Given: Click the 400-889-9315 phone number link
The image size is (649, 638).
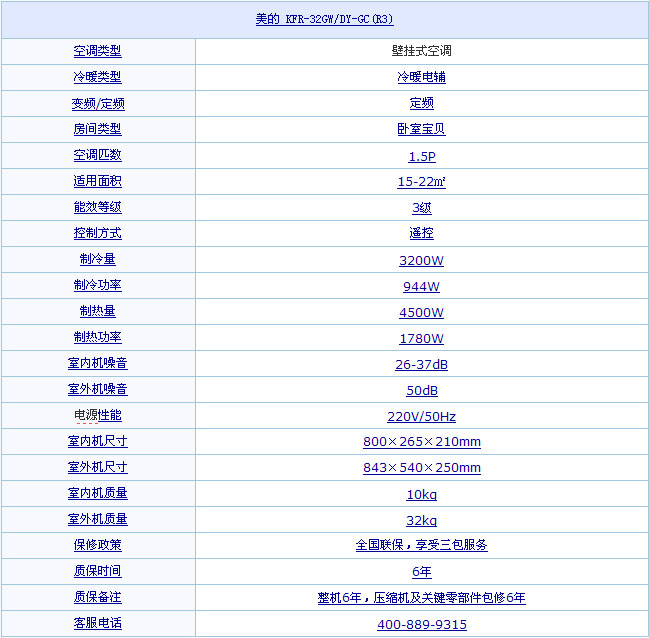Looking at the screenshot, I should tap(422, 625).
